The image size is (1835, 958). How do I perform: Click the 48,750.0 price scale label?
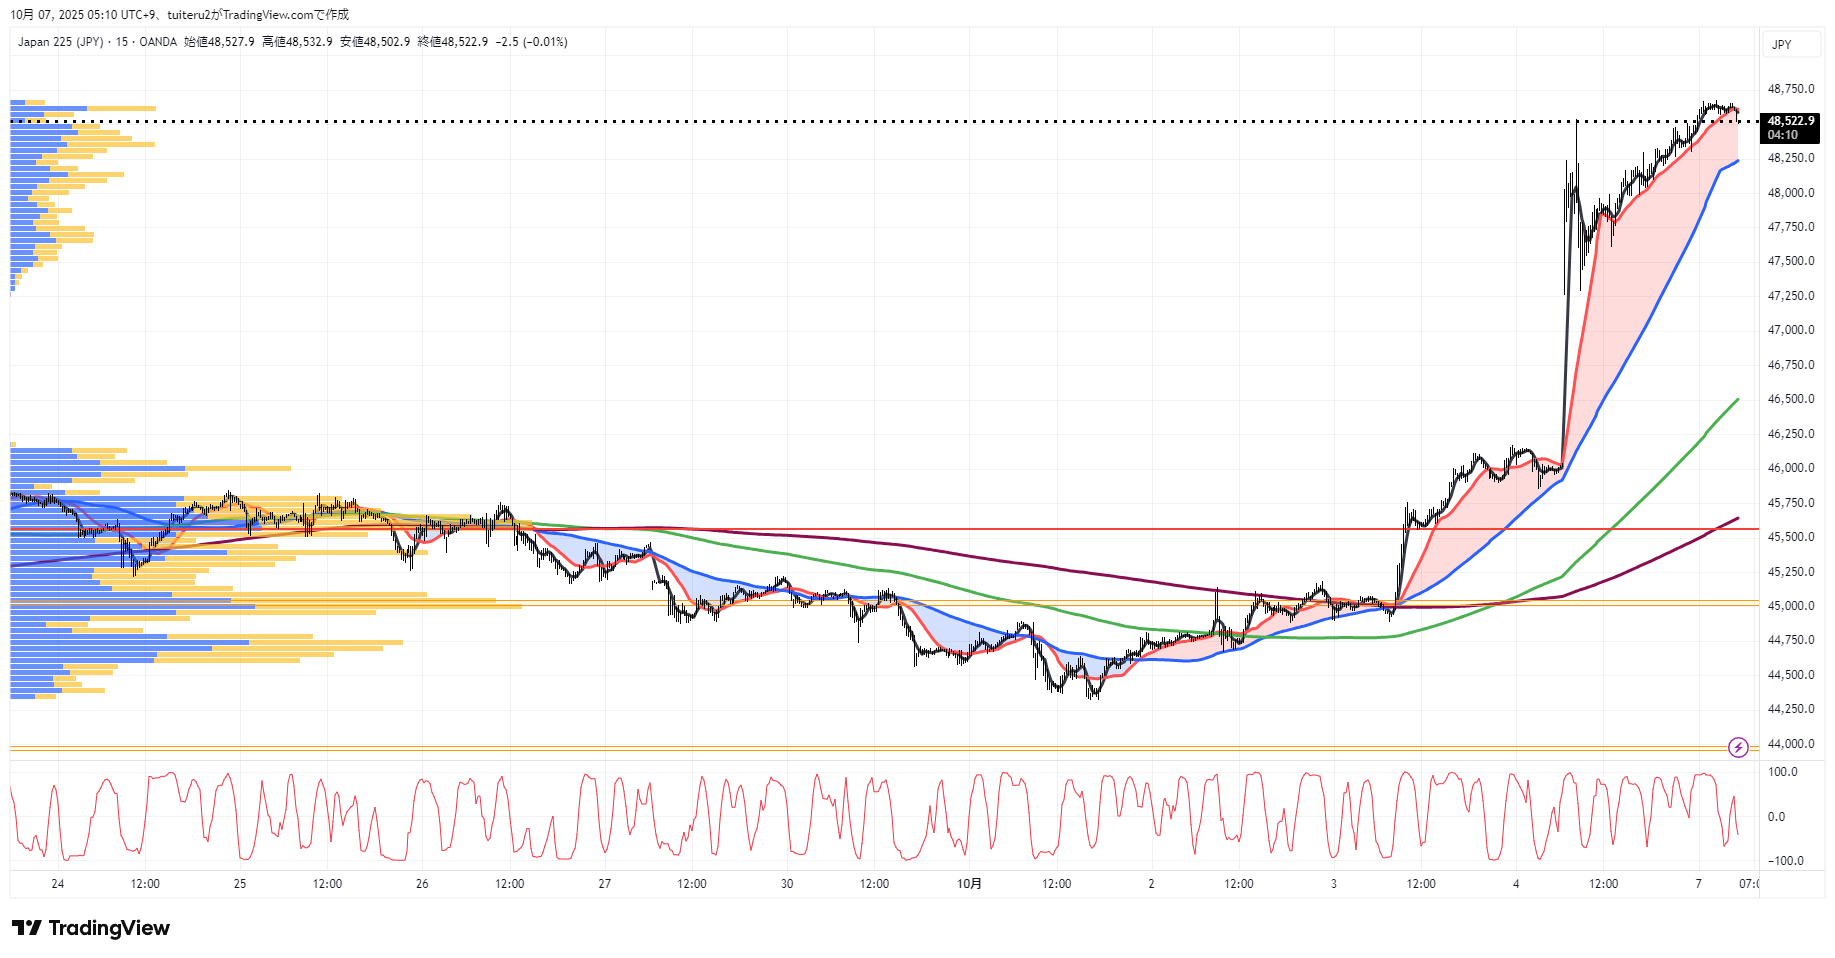(x=1790, y=89)
